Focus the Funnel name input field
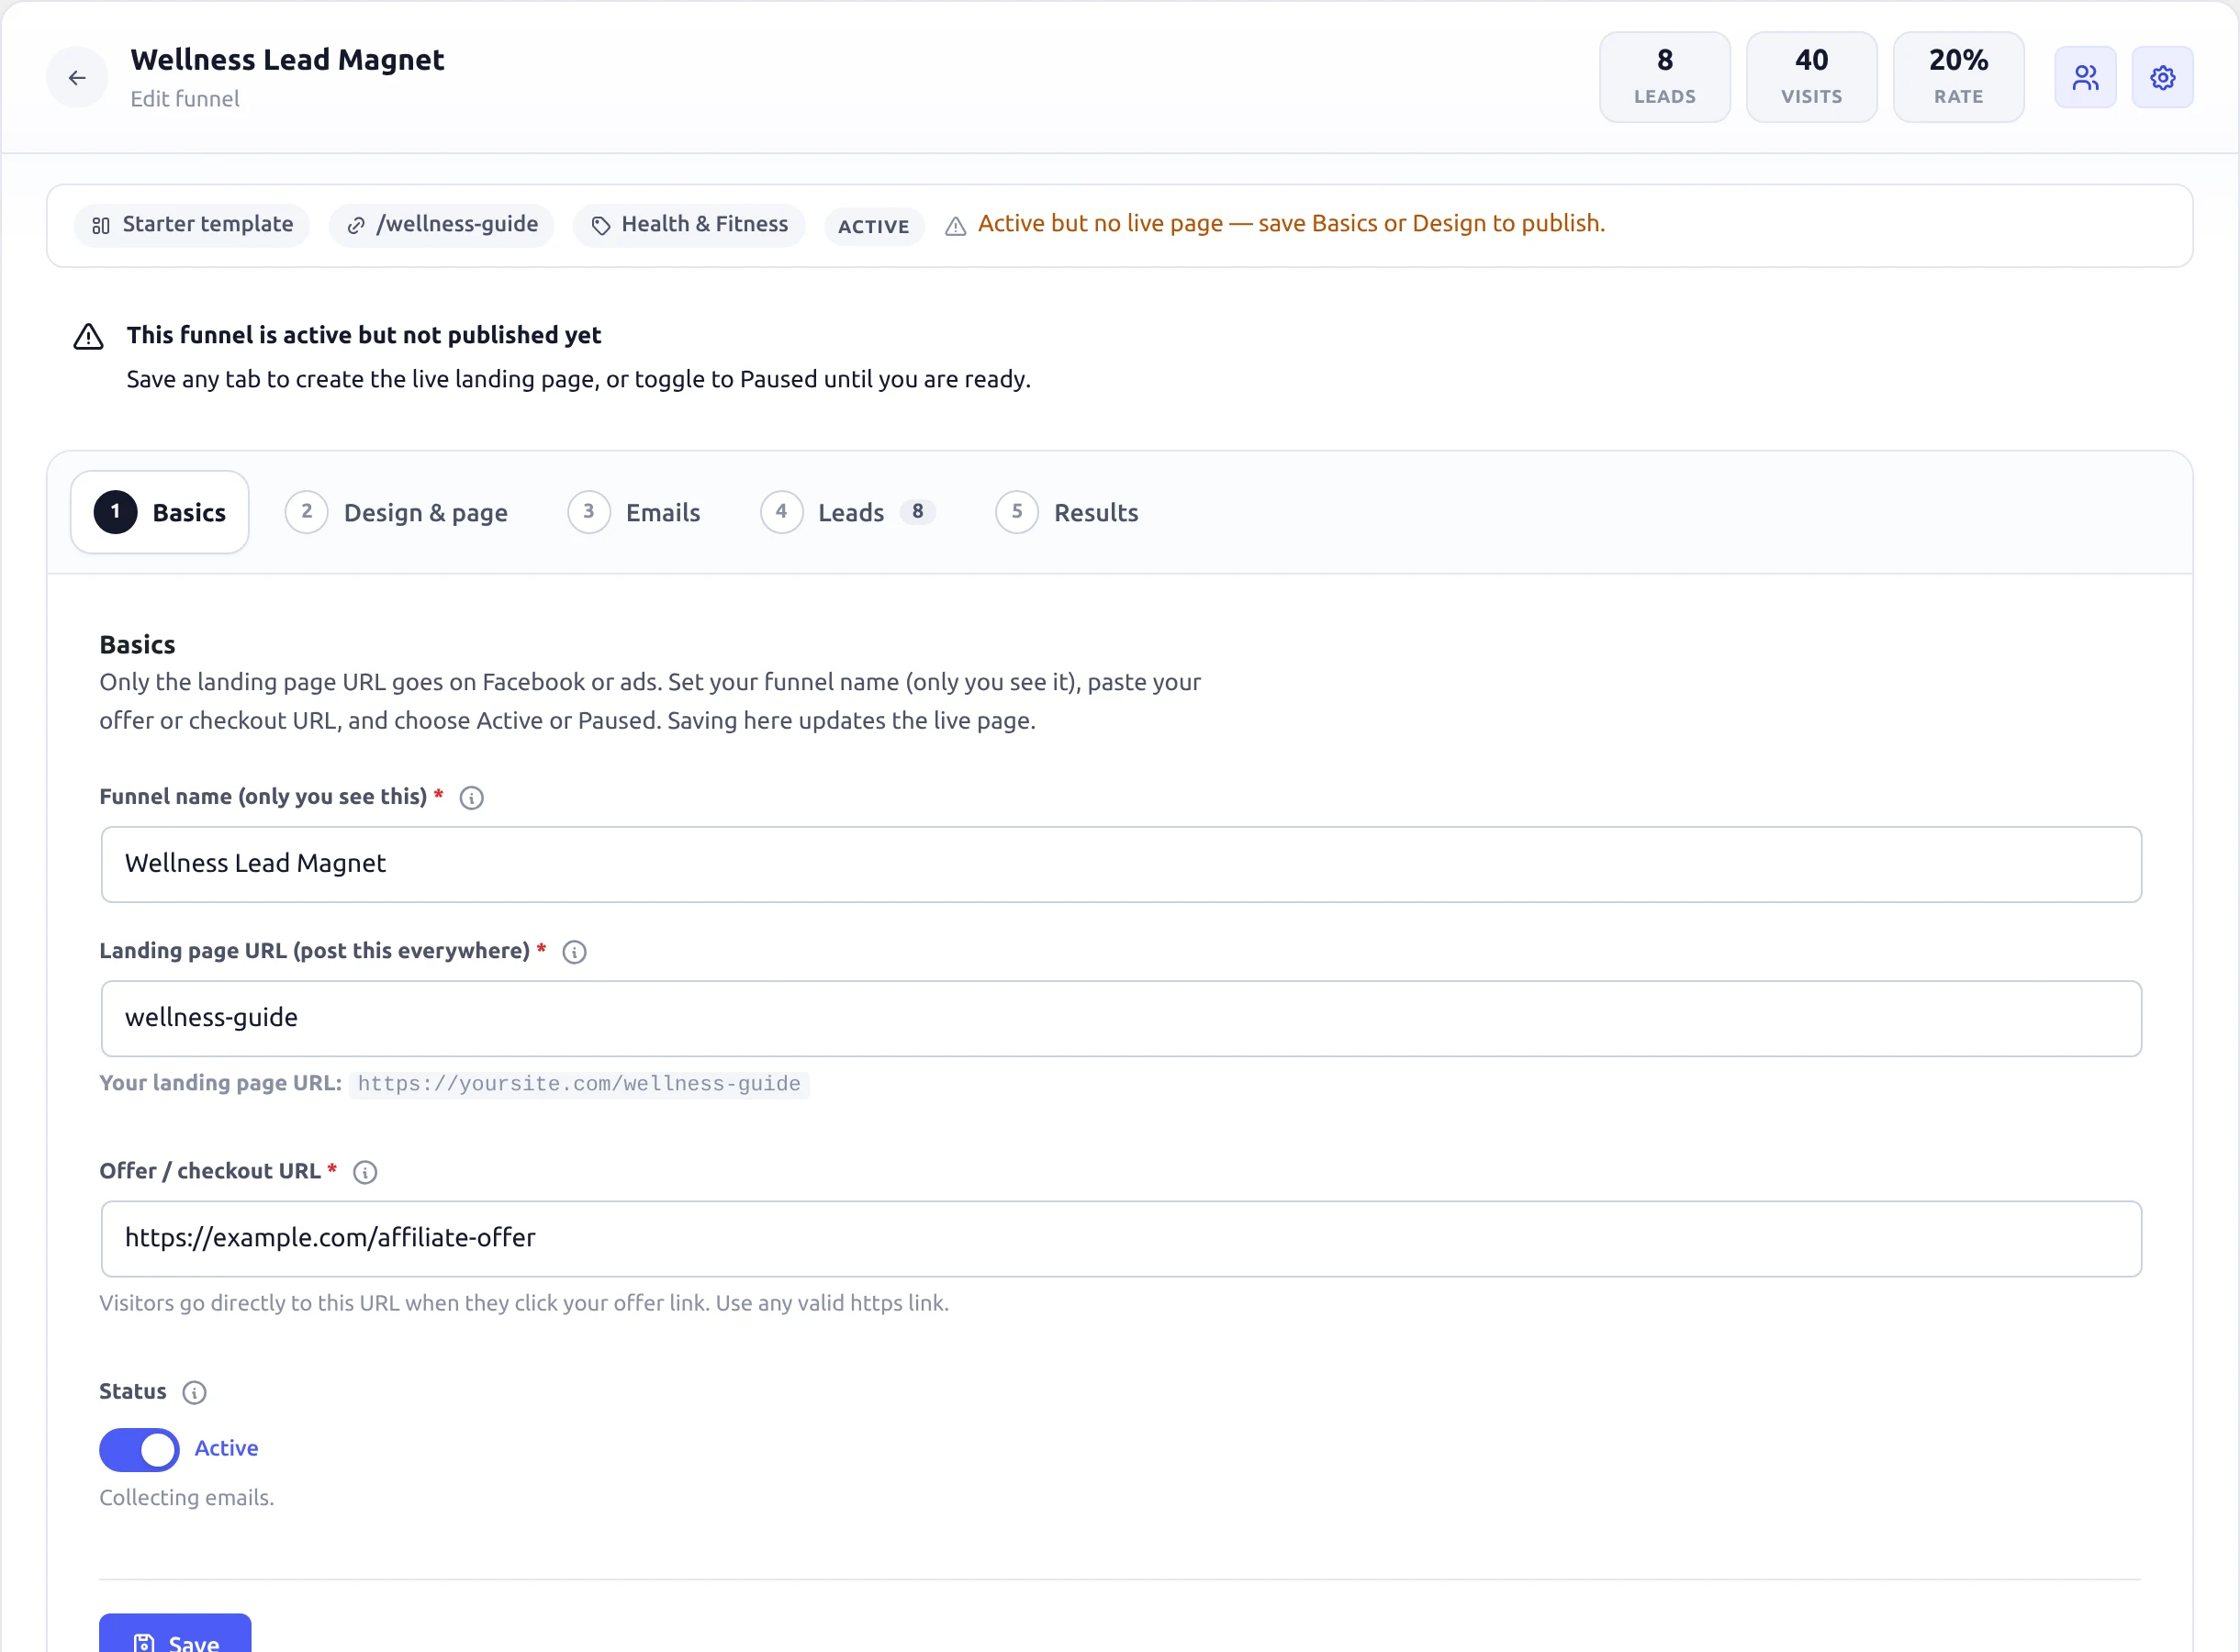 (x=1121, y=864)
